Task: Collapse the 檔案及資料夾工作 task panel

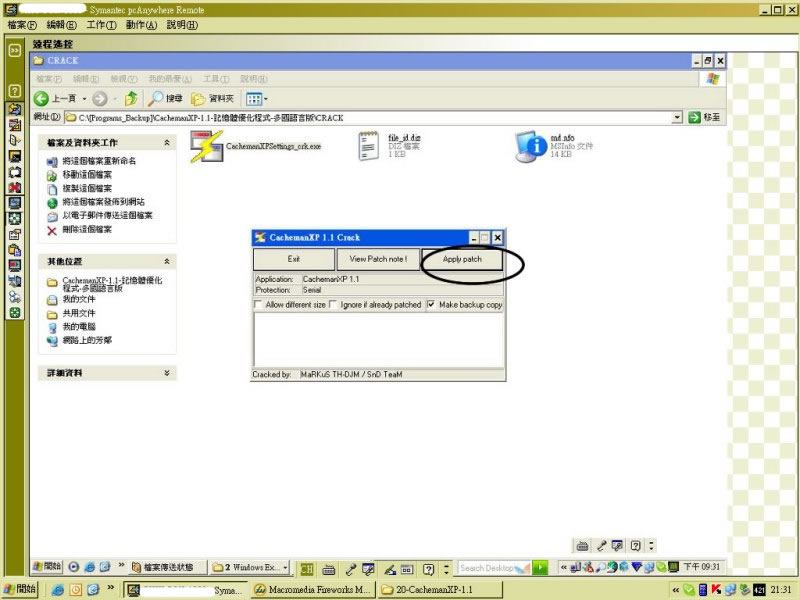Action: [167, 143]
